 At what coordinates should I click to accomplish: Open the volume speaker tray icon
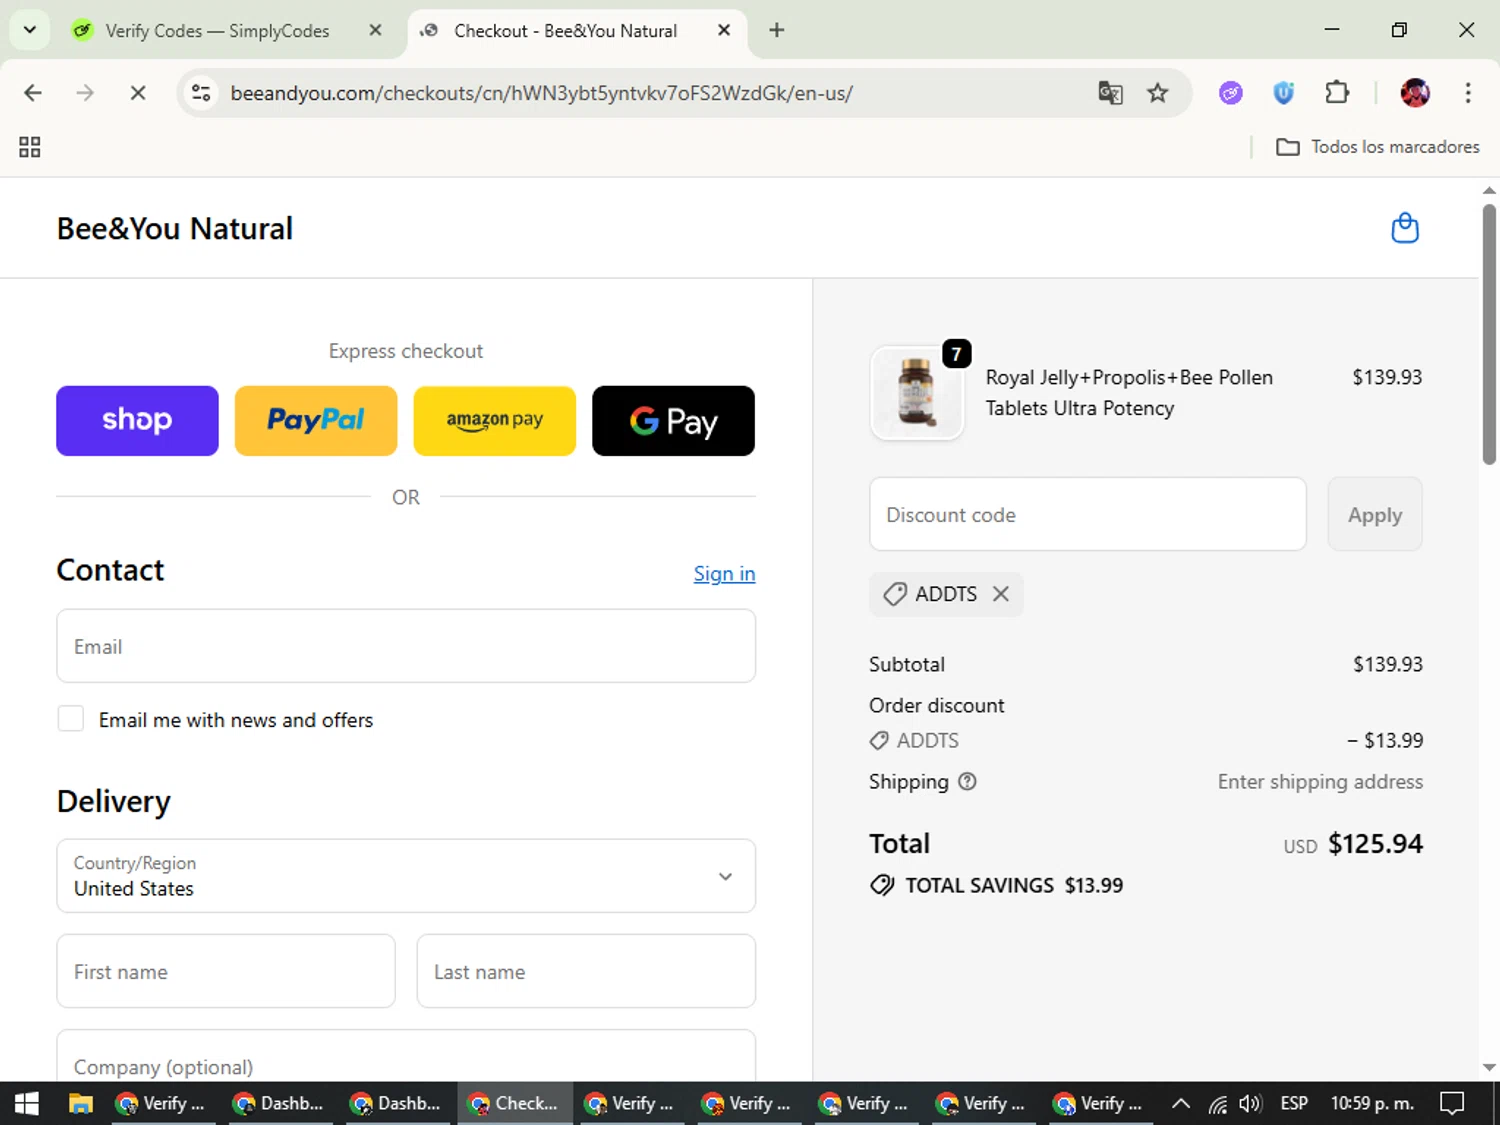click(x=1250, y=1103)
